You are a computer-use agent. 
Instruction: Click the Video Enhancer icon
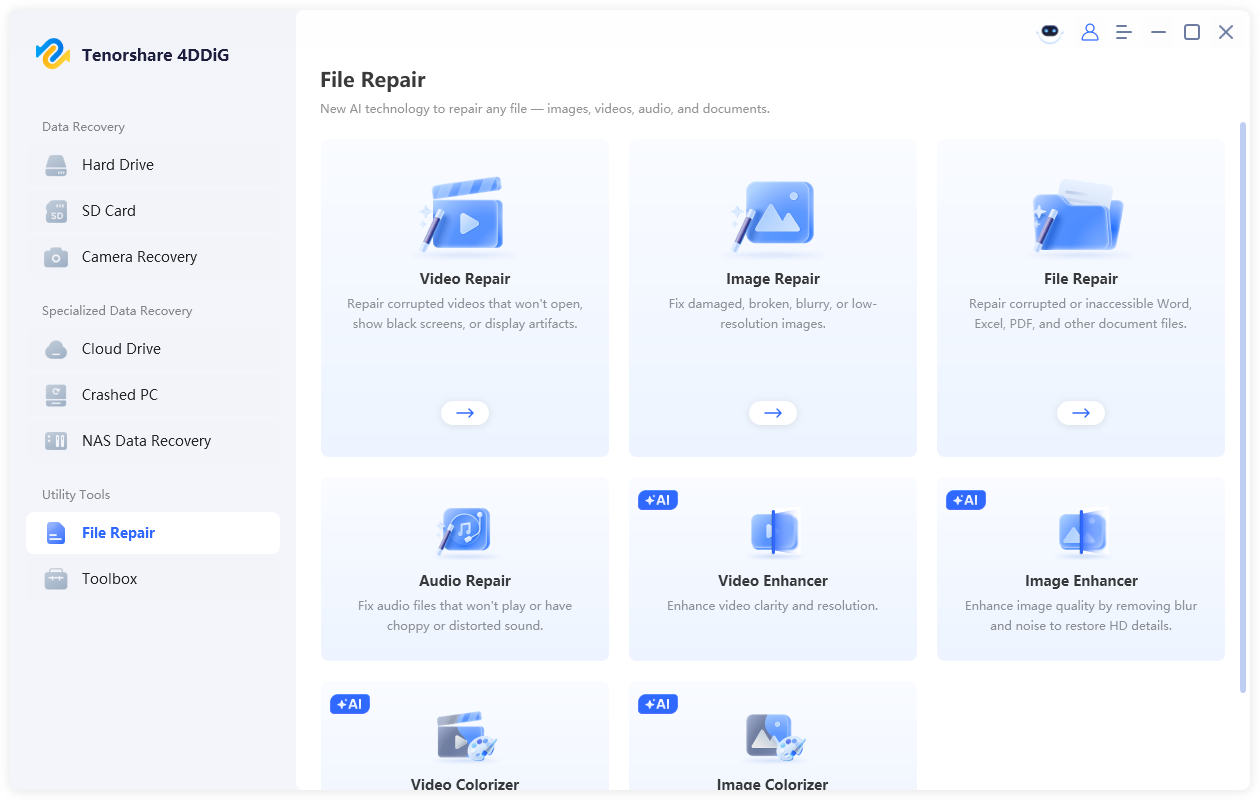click(773, 532)
